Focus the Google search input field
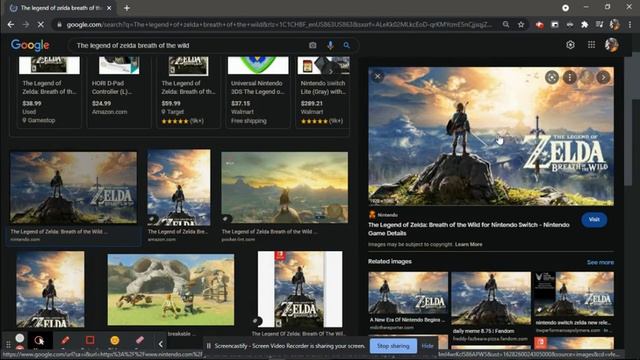 click(188, 45)
